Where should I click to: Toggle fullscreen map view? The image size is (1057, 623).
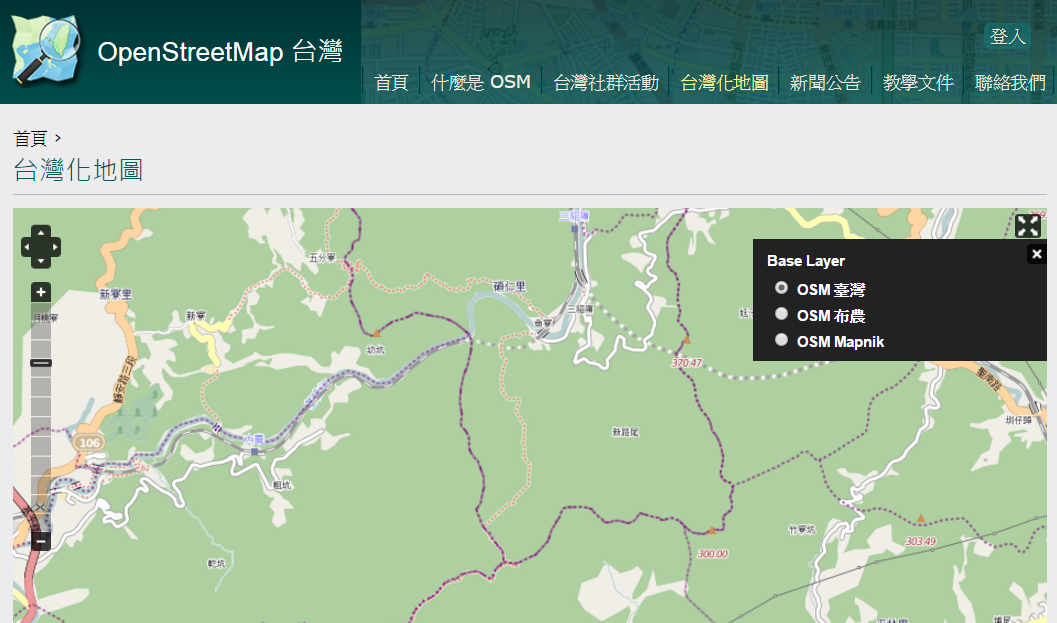pos(1027,226)
